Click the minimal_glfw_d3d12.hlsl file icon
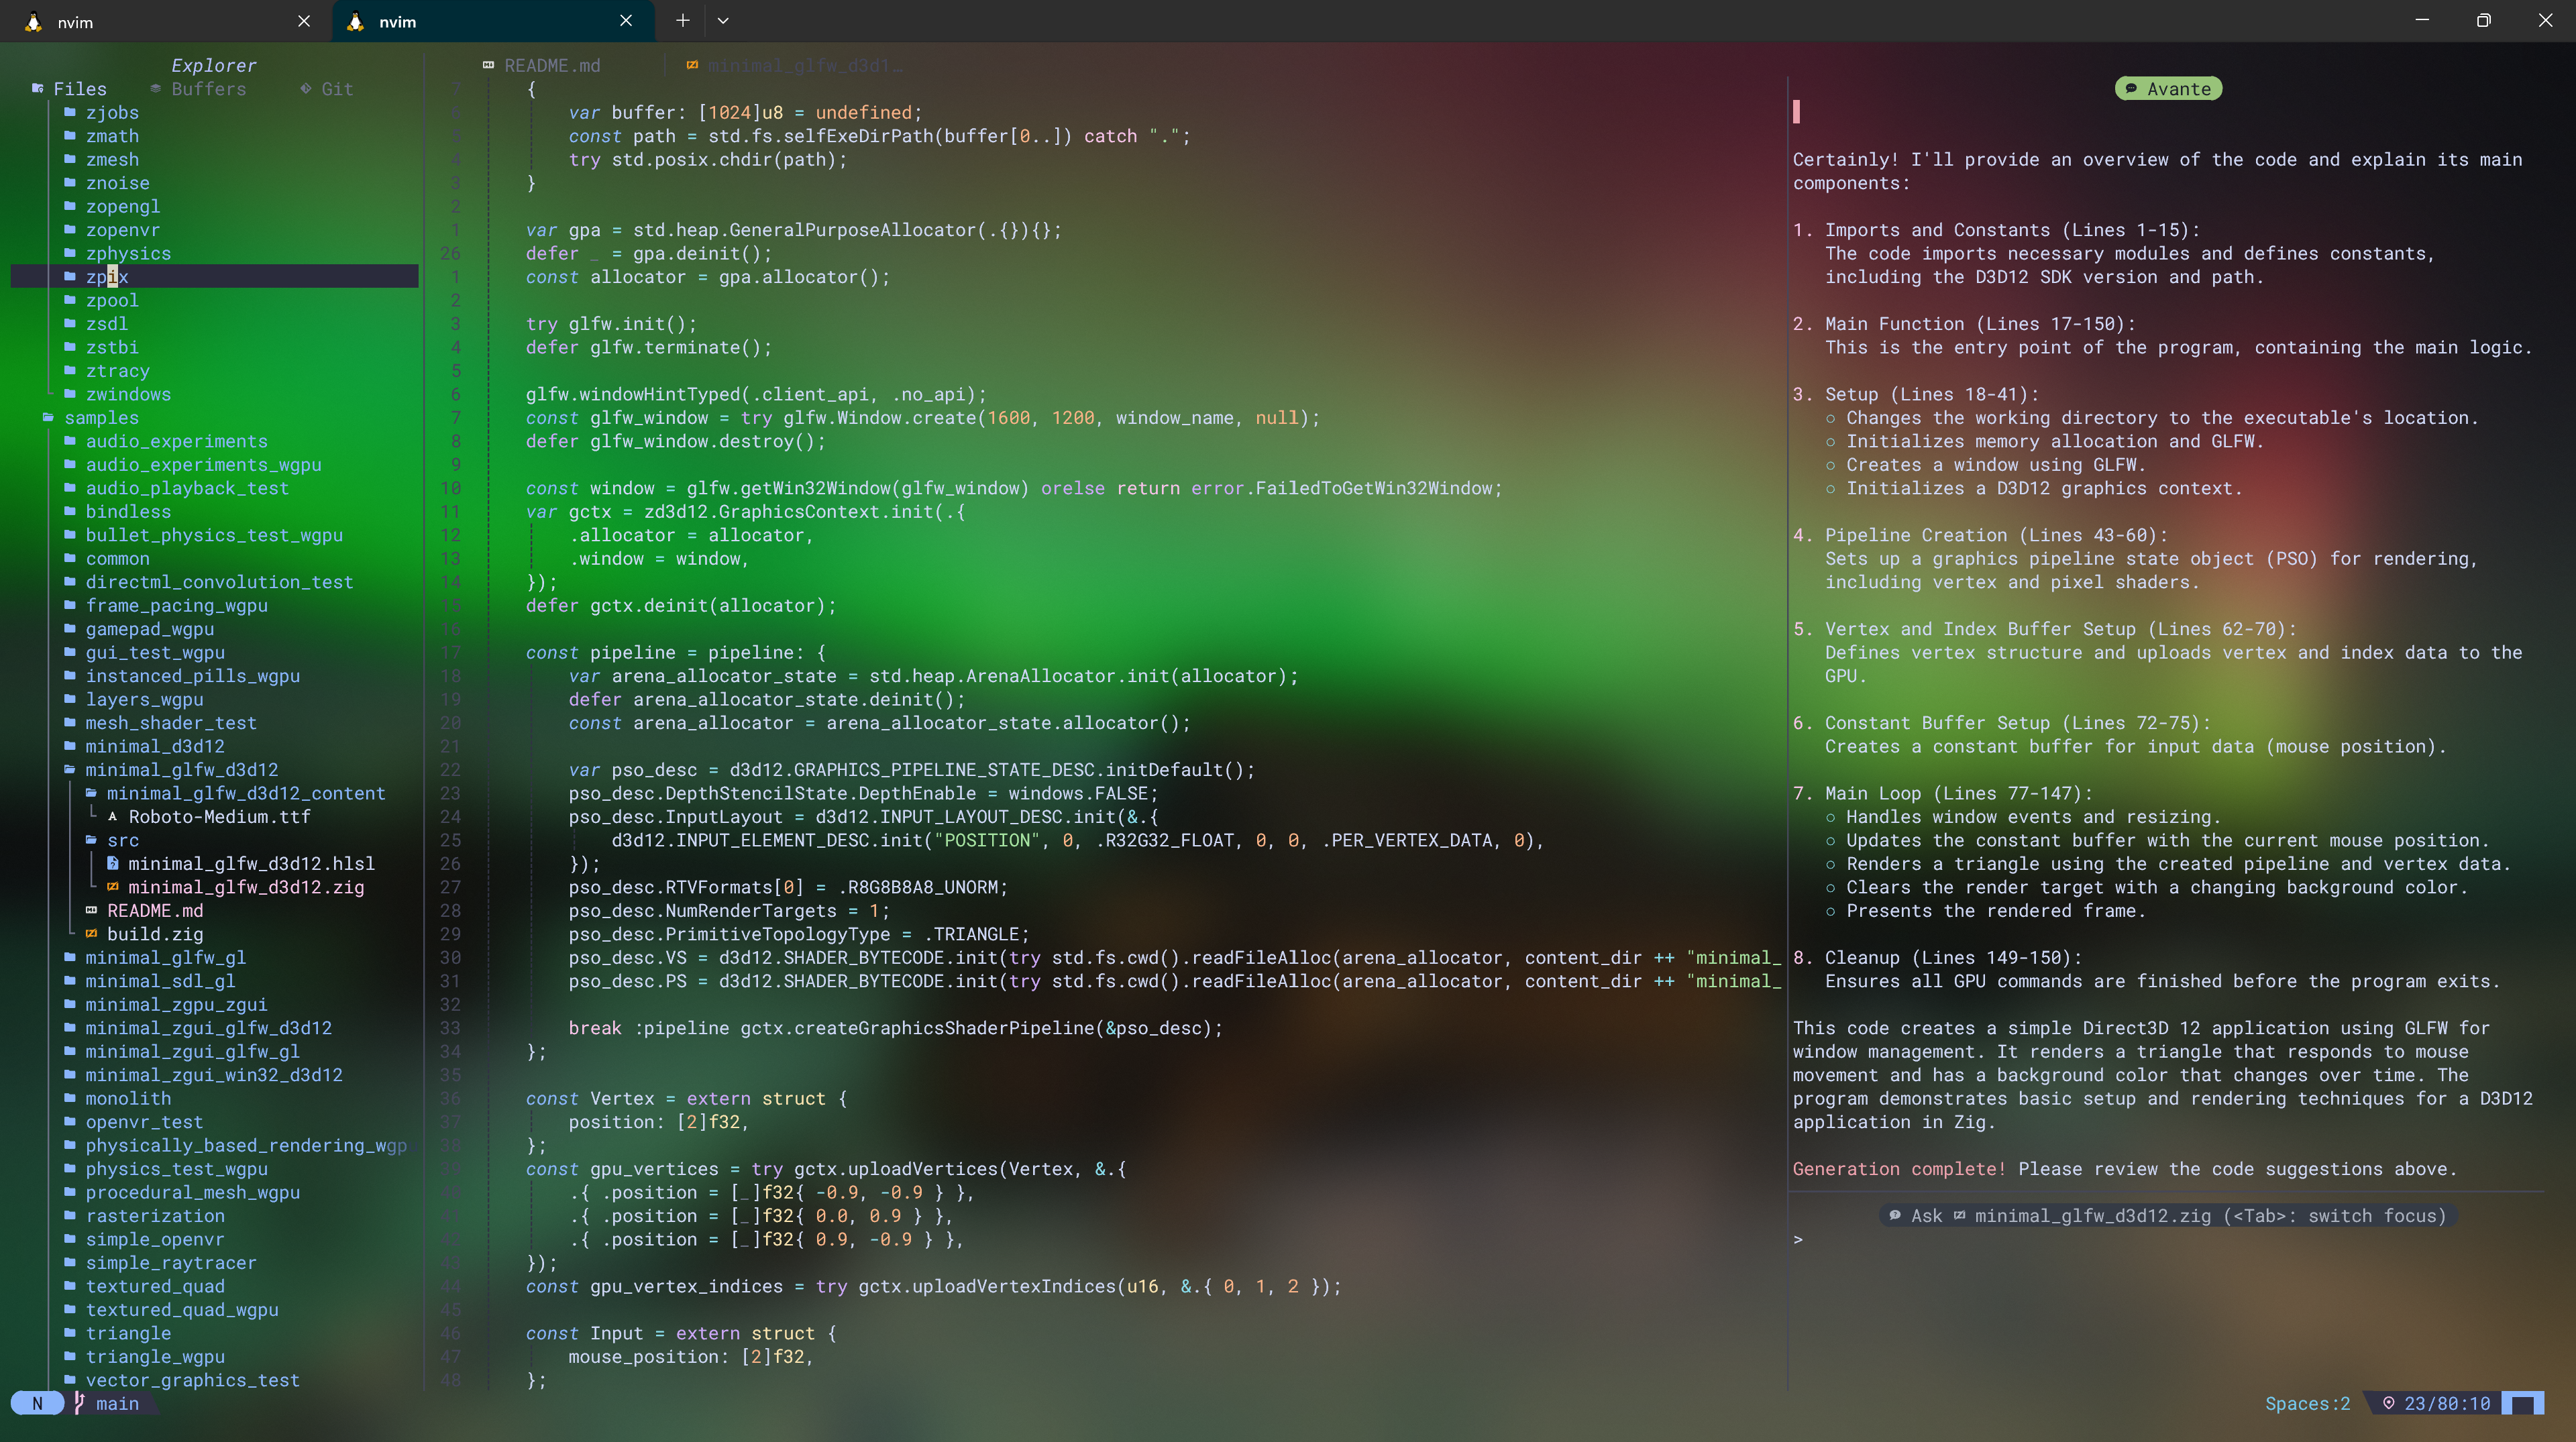2576x1442 pixels. (113, 864)
